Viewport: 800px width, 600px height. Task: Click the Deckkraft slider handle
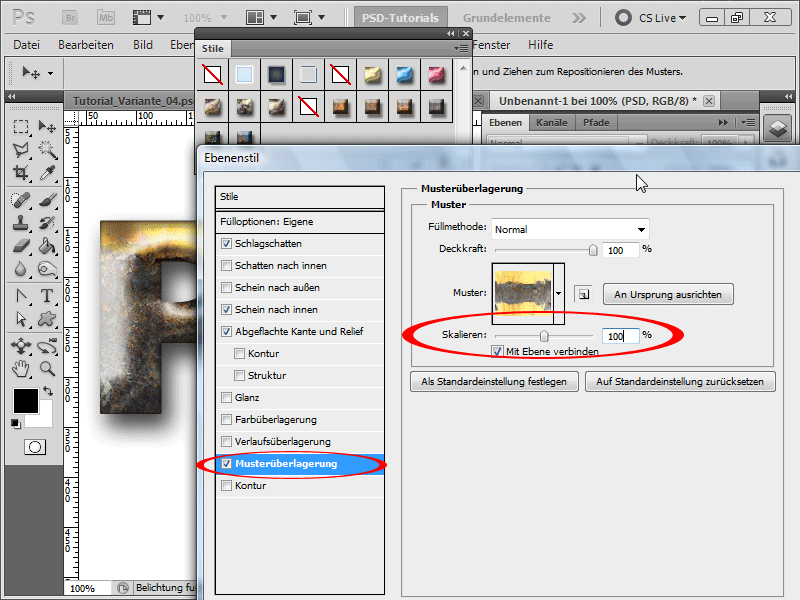(592, 250)
